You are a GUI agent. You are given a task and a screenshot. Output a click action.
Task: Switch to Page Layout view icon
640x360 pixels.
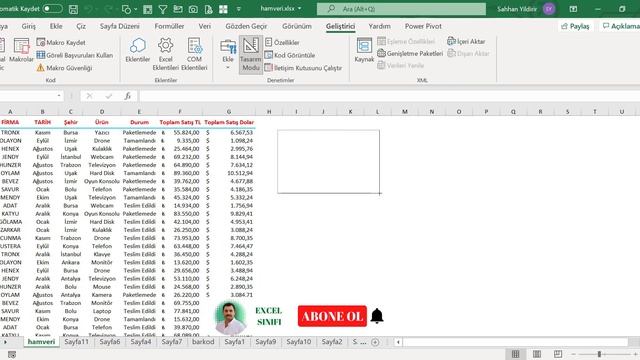click(x=537, y=354)
